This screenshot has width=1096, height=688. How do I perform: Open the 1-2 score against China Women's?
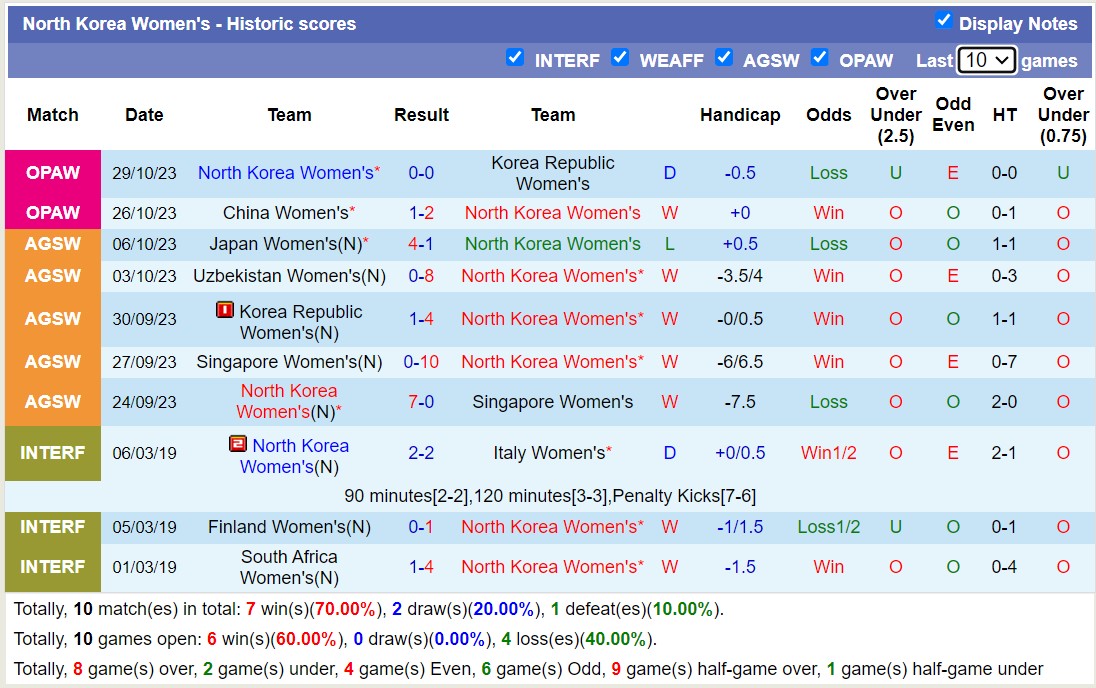pos(421,213)
